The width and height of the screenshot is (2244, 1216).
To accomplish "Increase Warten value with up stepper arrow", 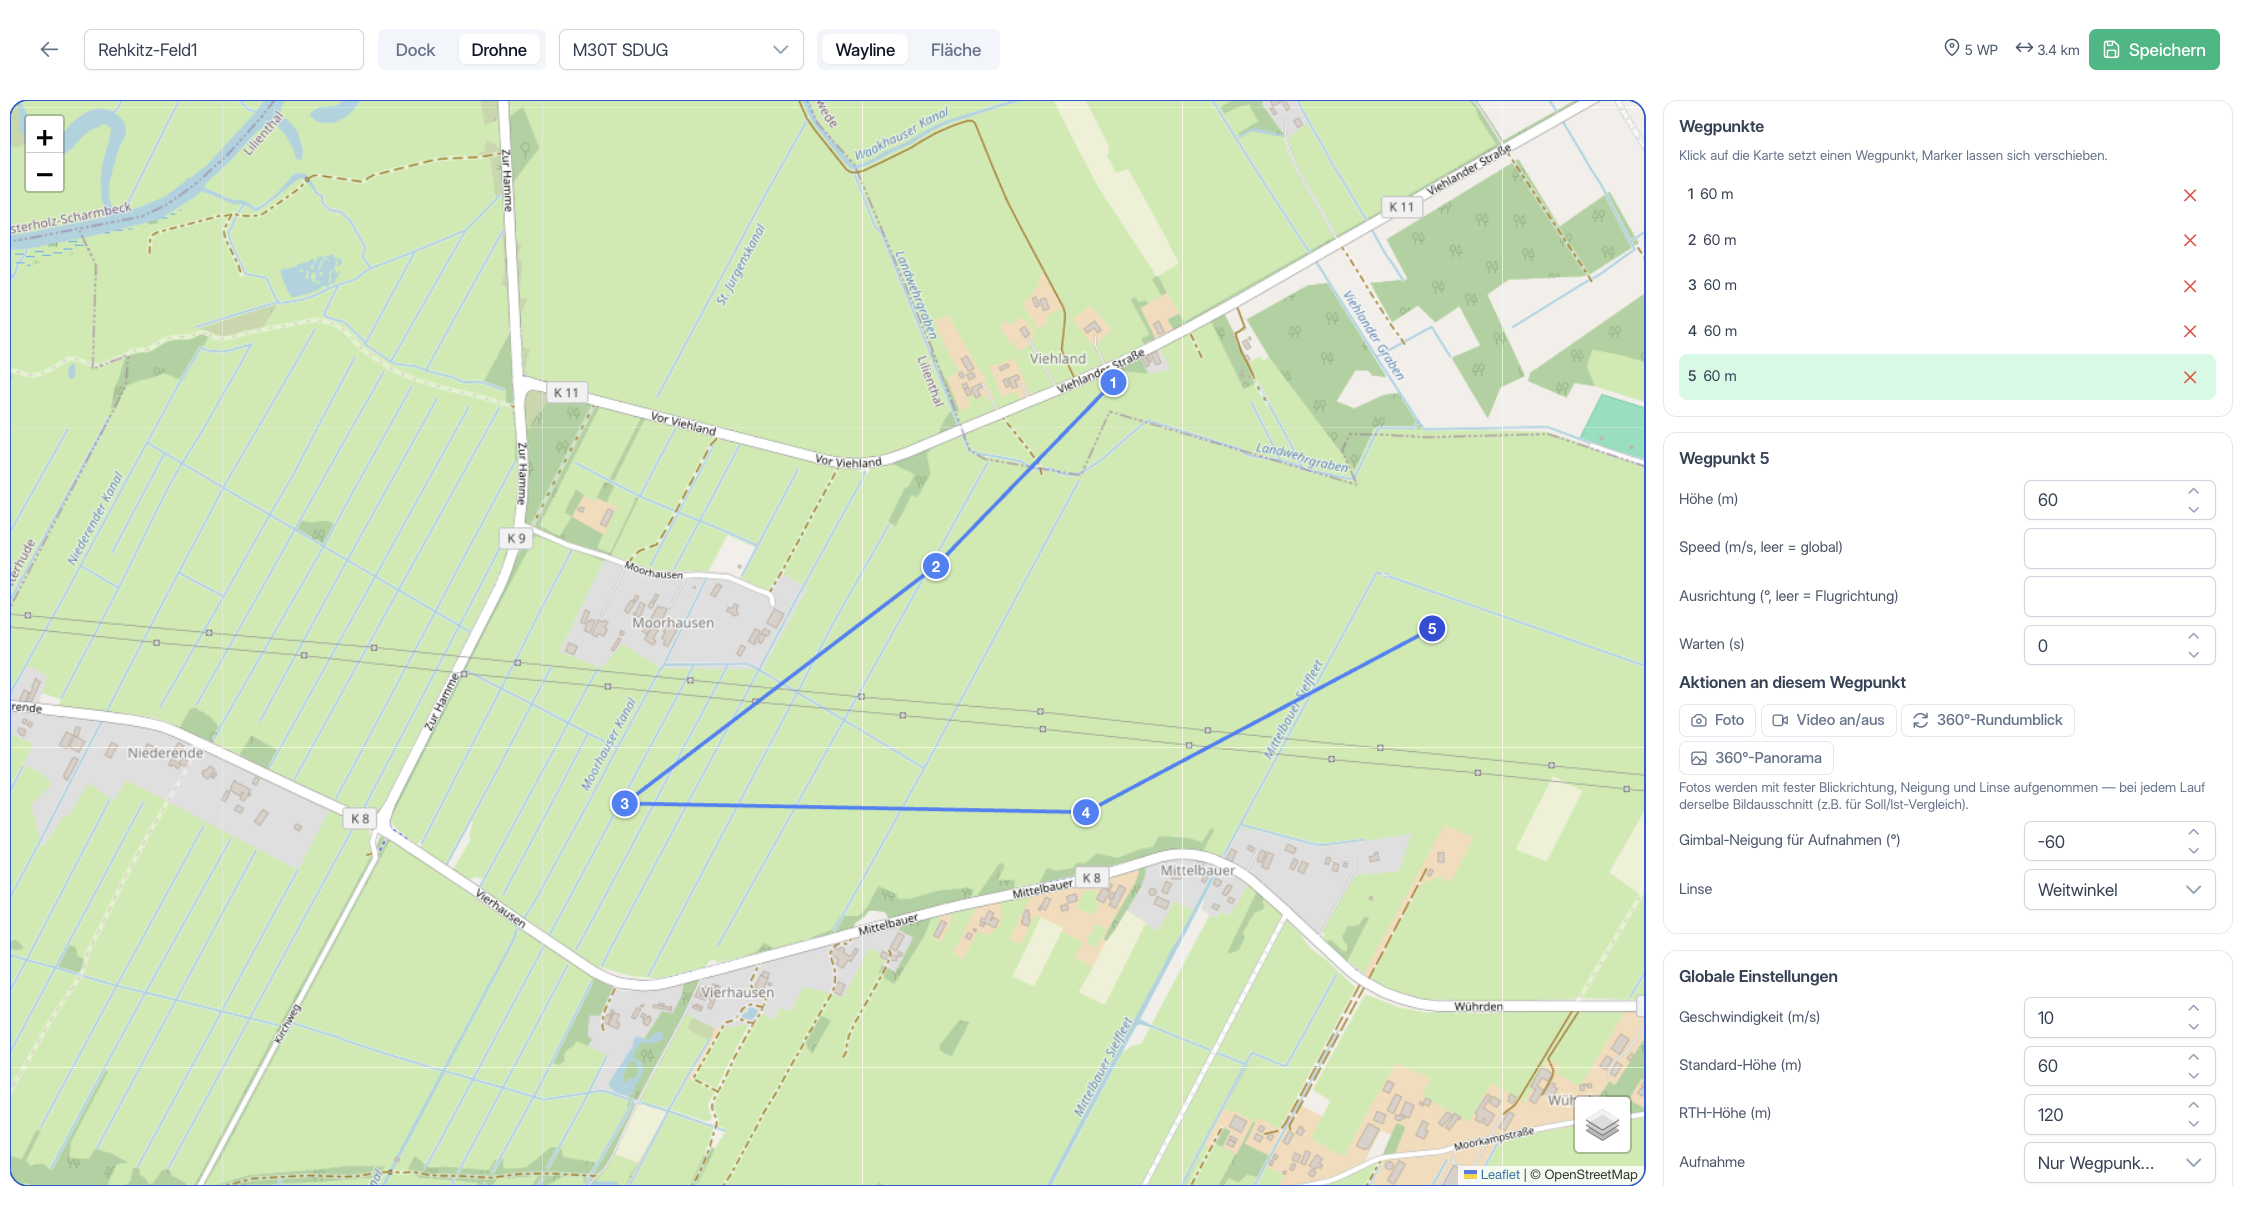I will coord(2193,636).
